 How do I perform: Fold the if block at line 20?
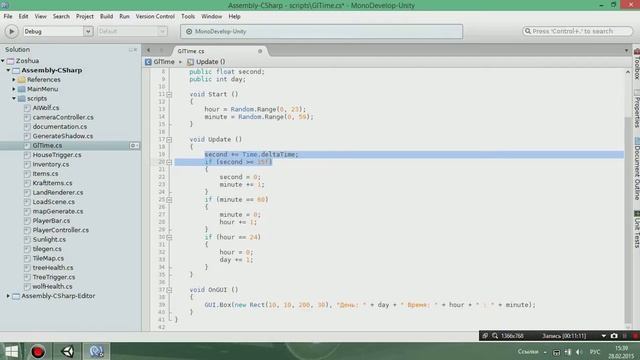169,162
